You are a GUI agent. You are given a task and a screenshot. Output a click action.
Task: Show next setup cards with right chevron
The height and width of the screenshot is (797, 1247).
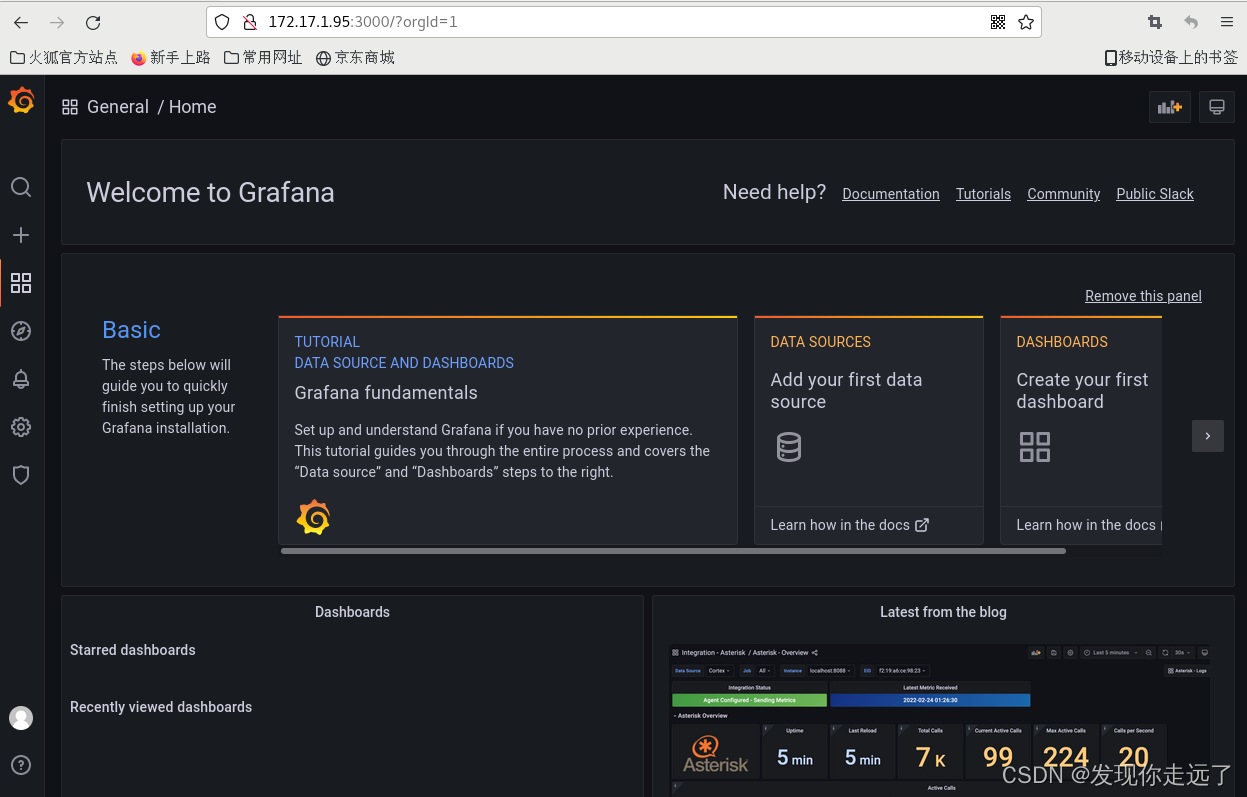click(x=1208, y=436)
